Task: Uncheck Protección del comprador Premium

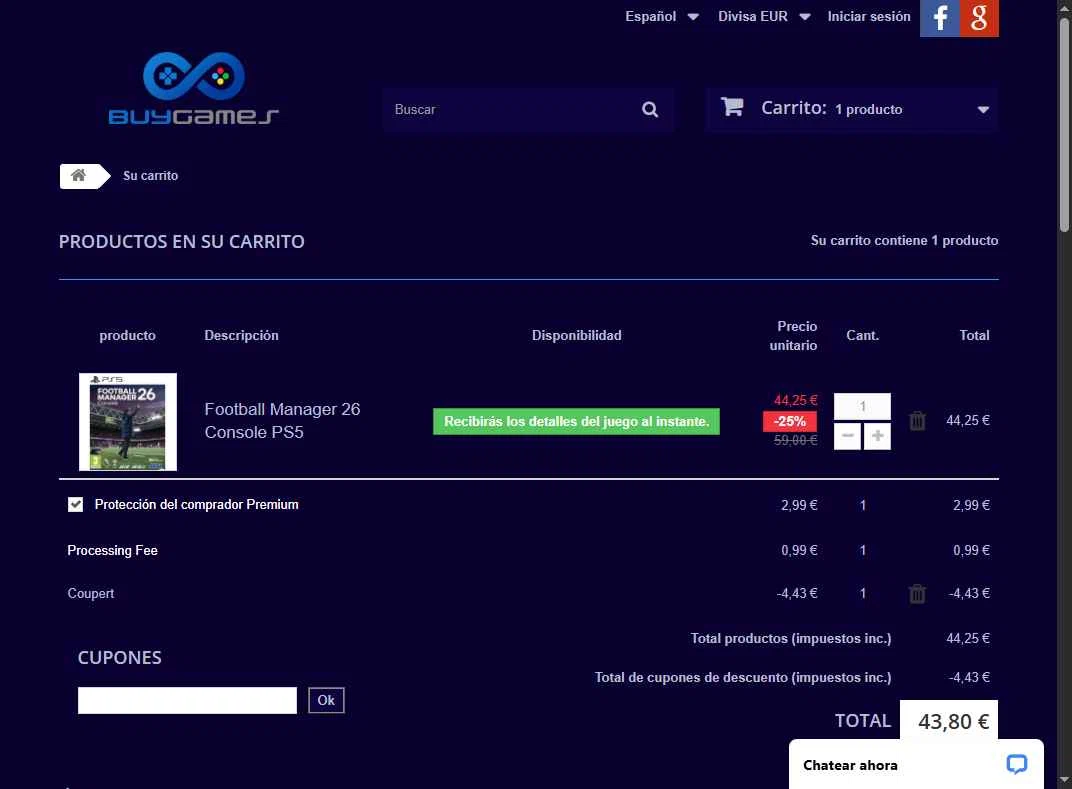Action: (x=75, y=505)
